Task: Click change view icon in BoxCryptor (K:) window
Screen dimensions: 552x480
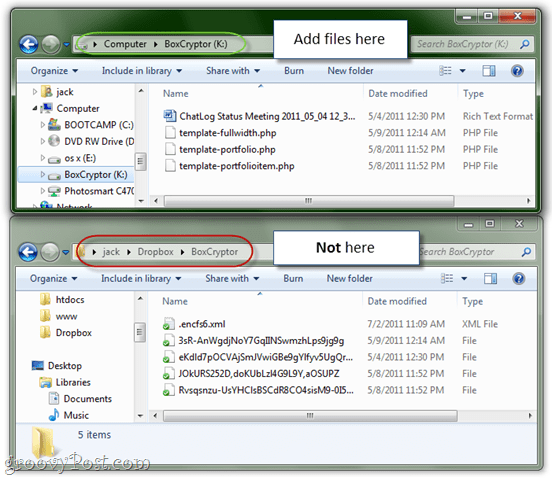Action: click(445, 71)
